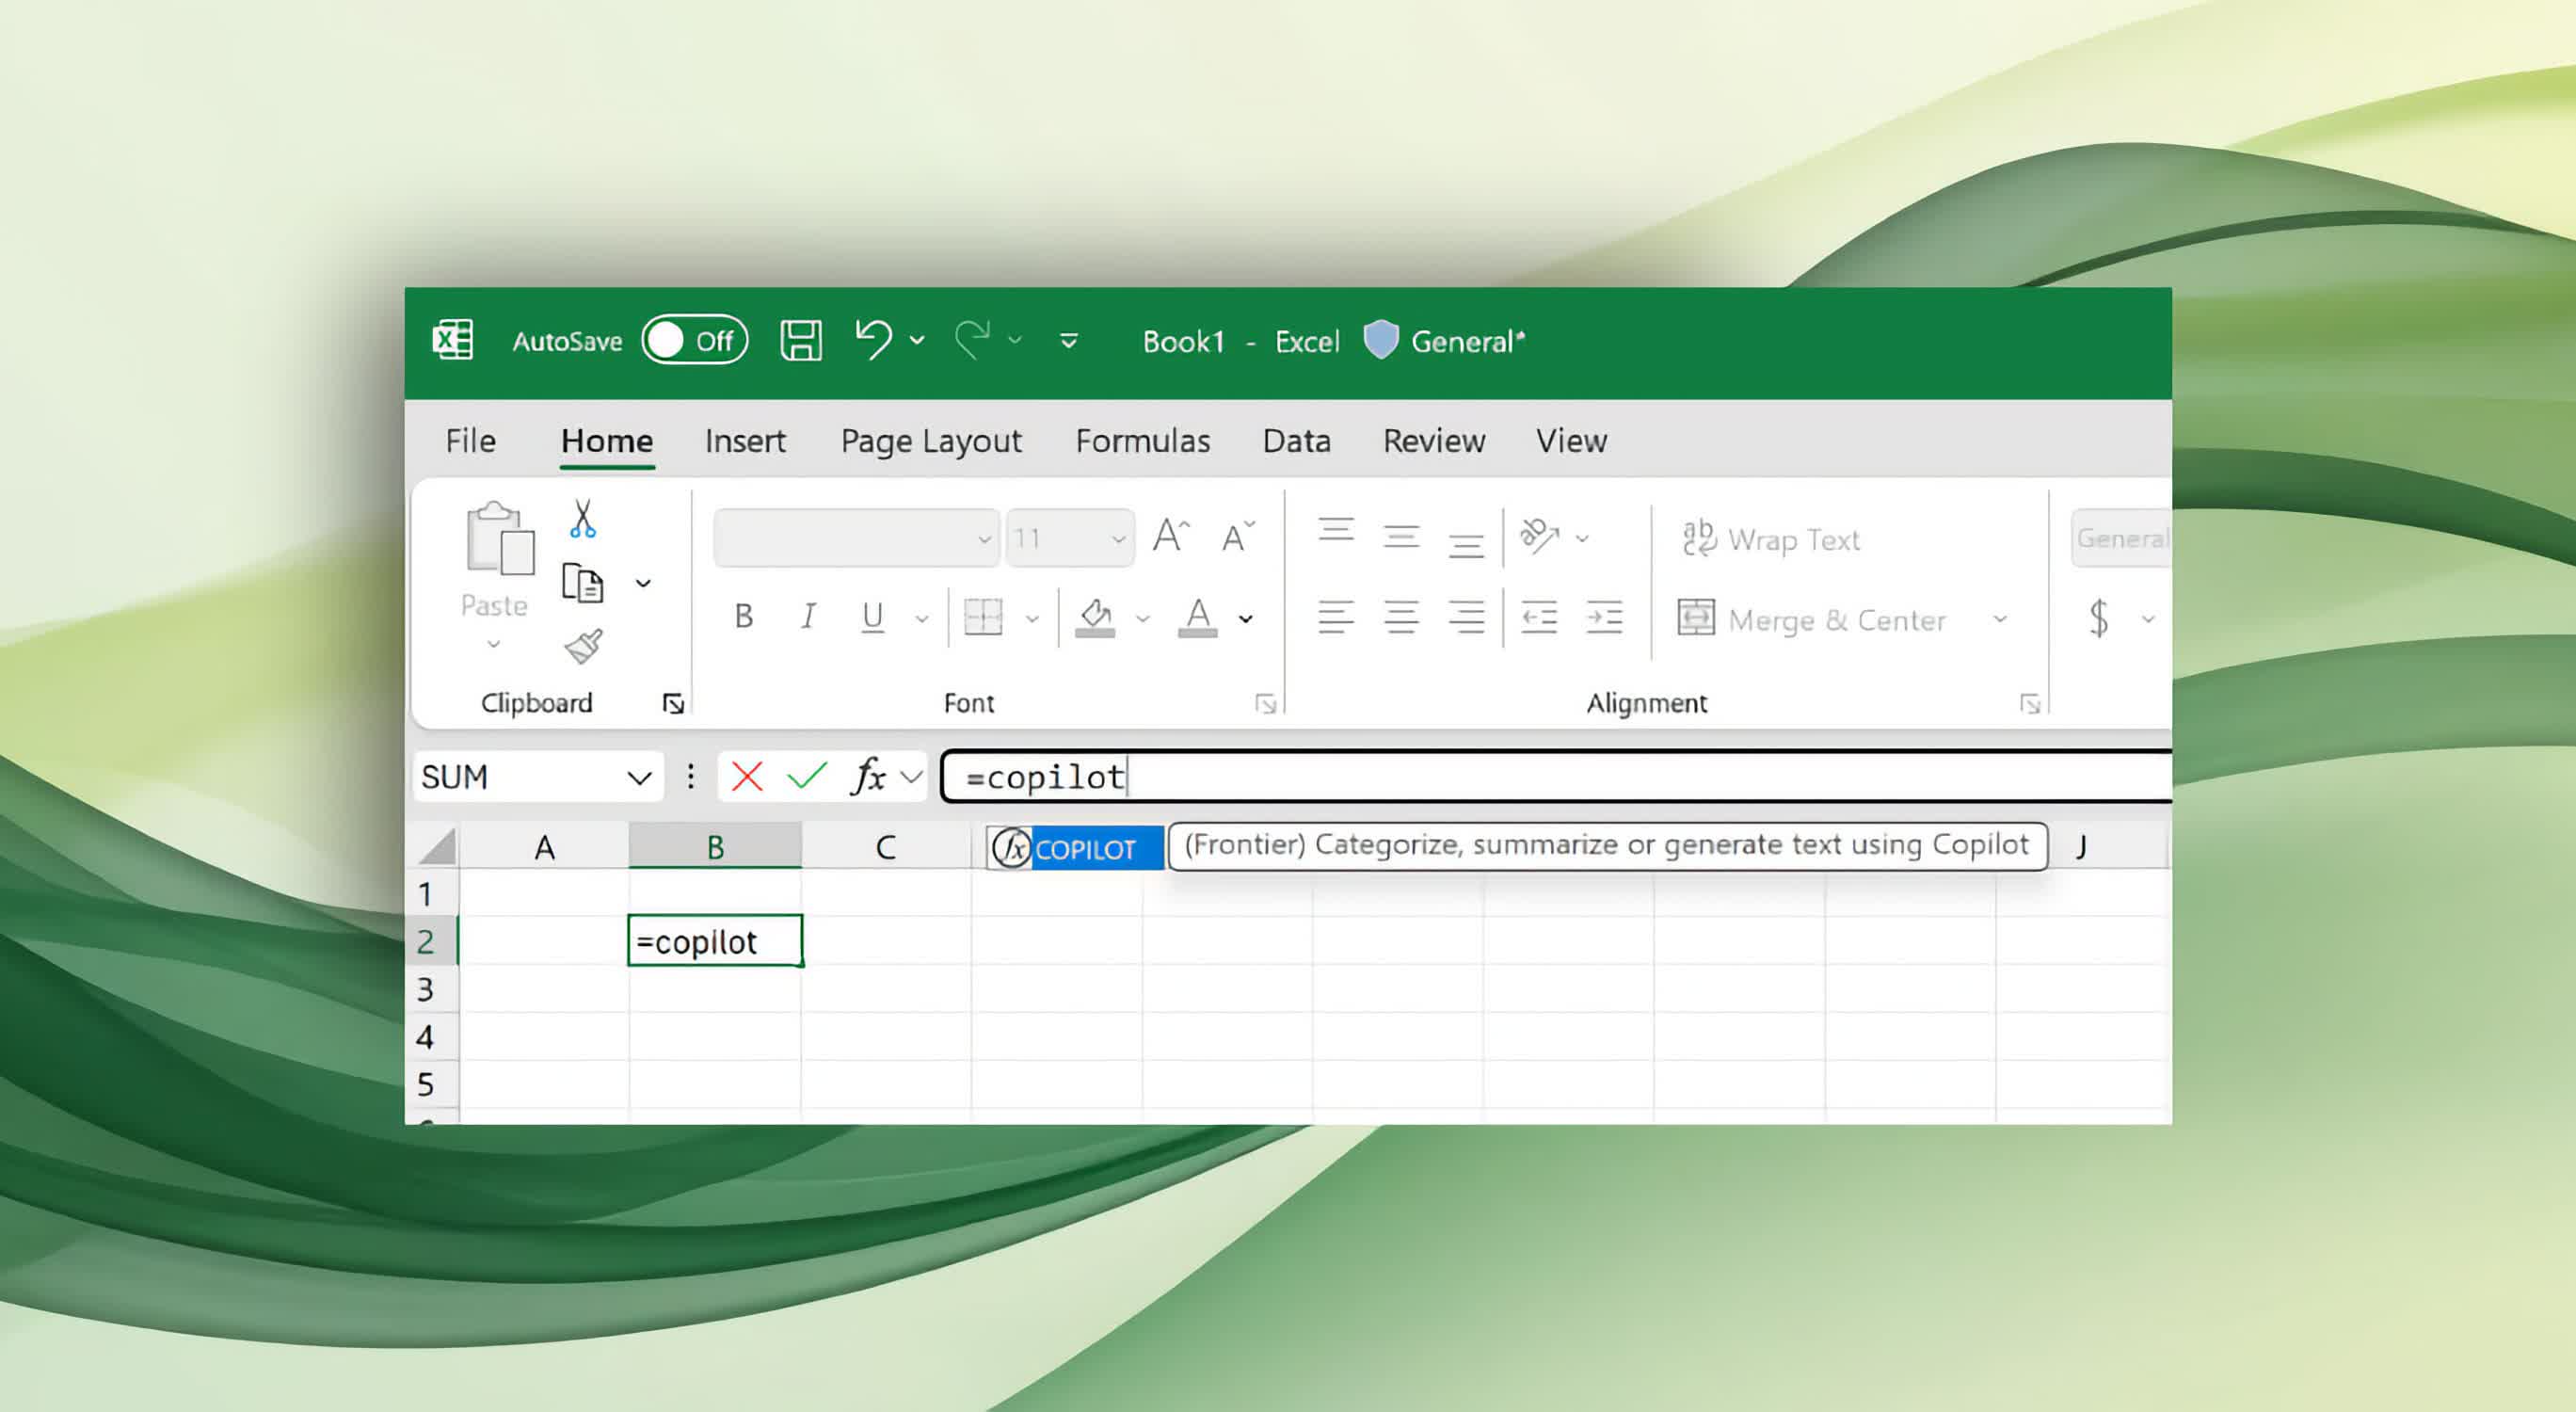
Task: Pick a fill color from the paint bucket swatch
Action: click(x=1094, y=617)
